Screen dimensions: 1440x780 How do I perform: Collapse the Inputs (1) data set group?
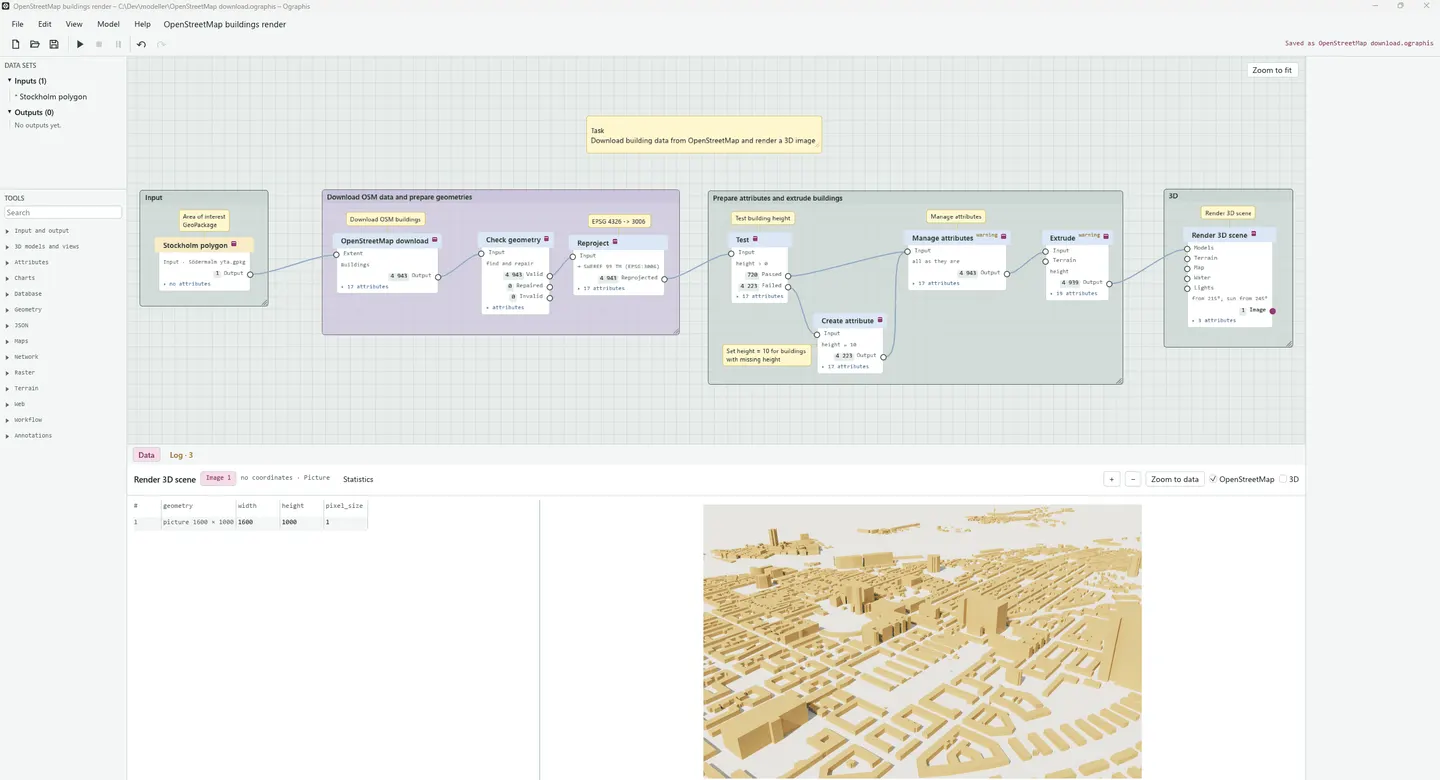tap(10, 81)
